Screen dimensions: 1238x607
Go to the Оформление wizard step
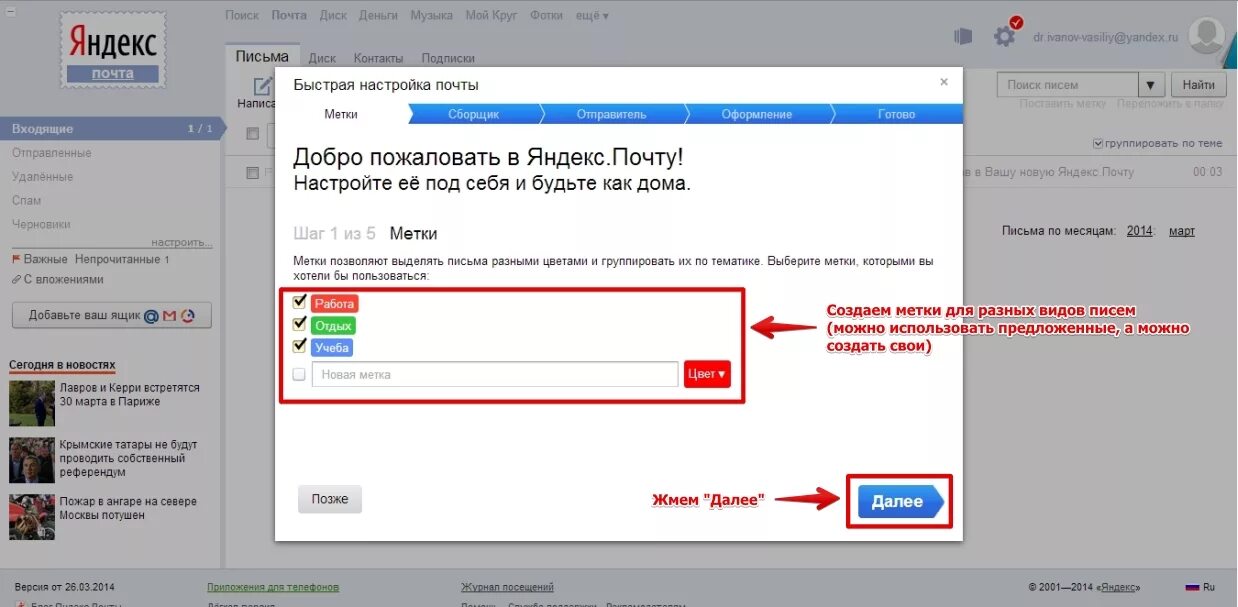point(757,114)
